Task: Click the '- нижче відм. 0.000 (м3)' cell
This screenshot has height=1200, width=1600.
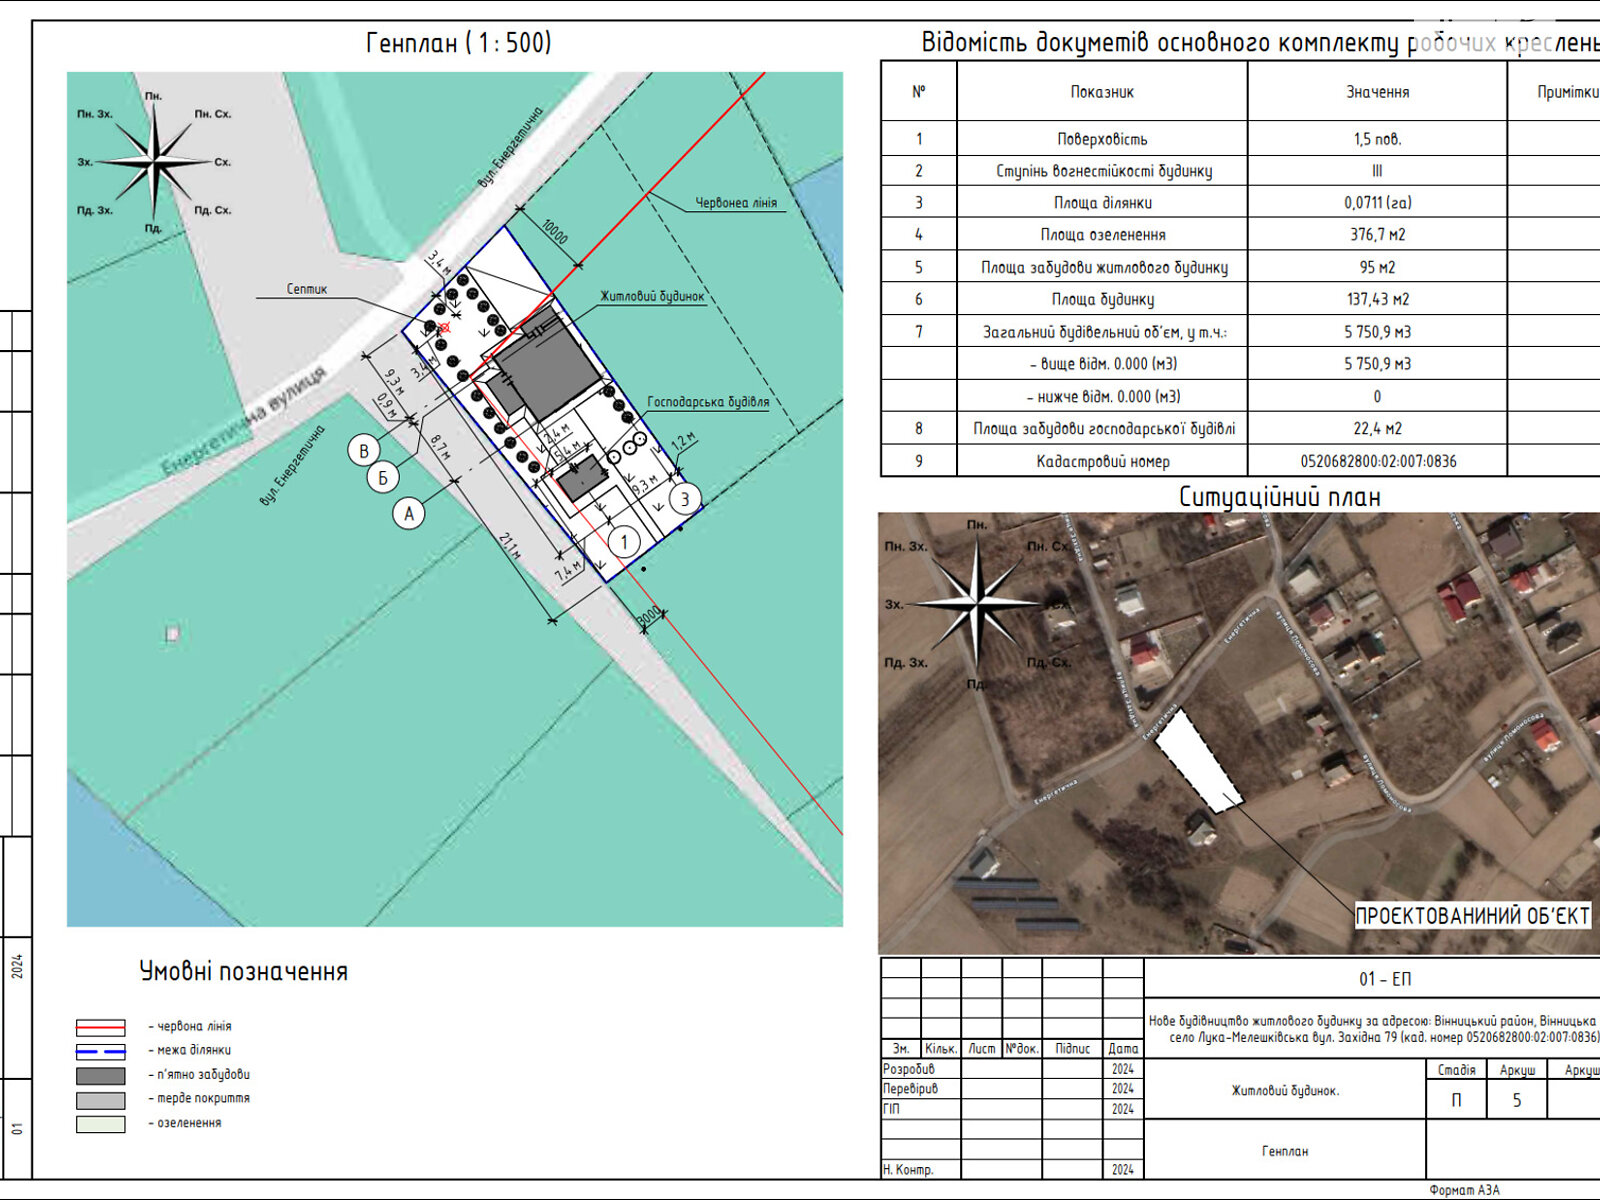Action: click(x=1102, y=397)
